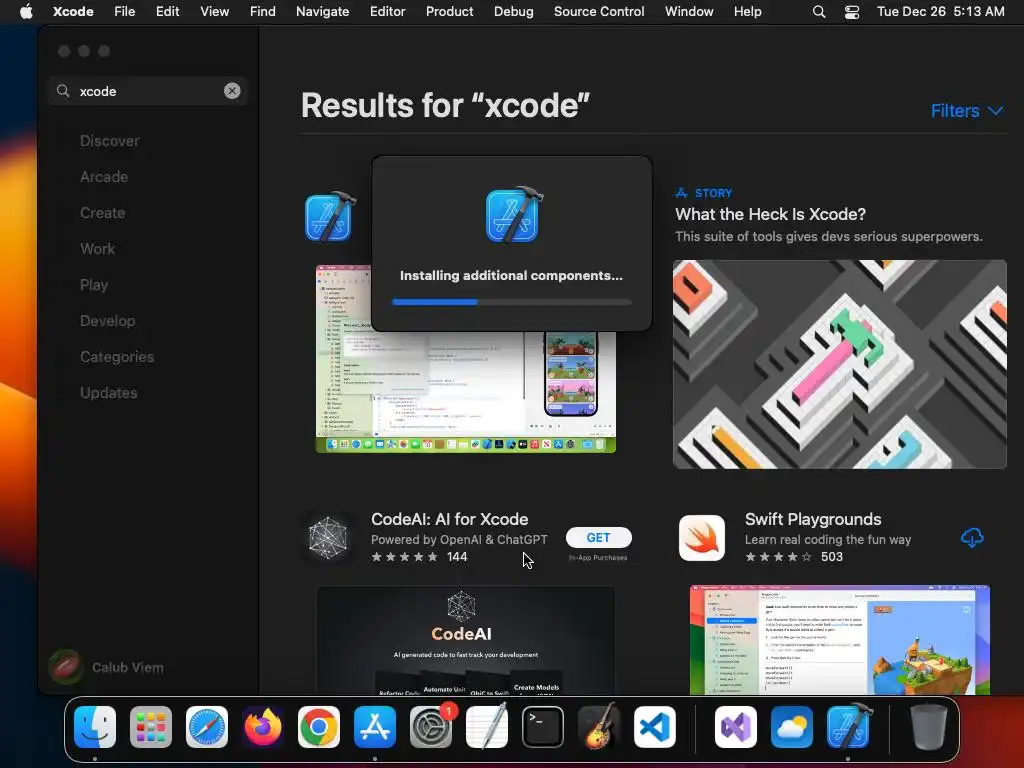Open the View menu

point(214,12)
